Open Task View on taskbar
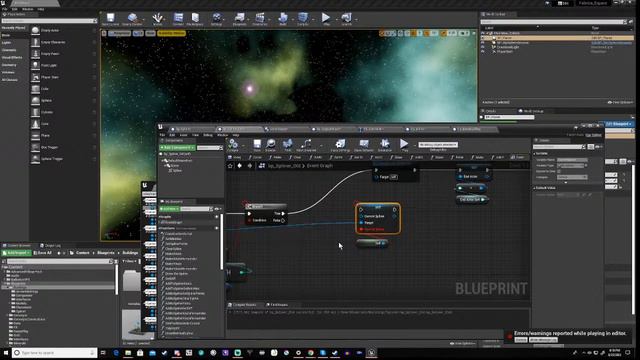 point(103,353)
